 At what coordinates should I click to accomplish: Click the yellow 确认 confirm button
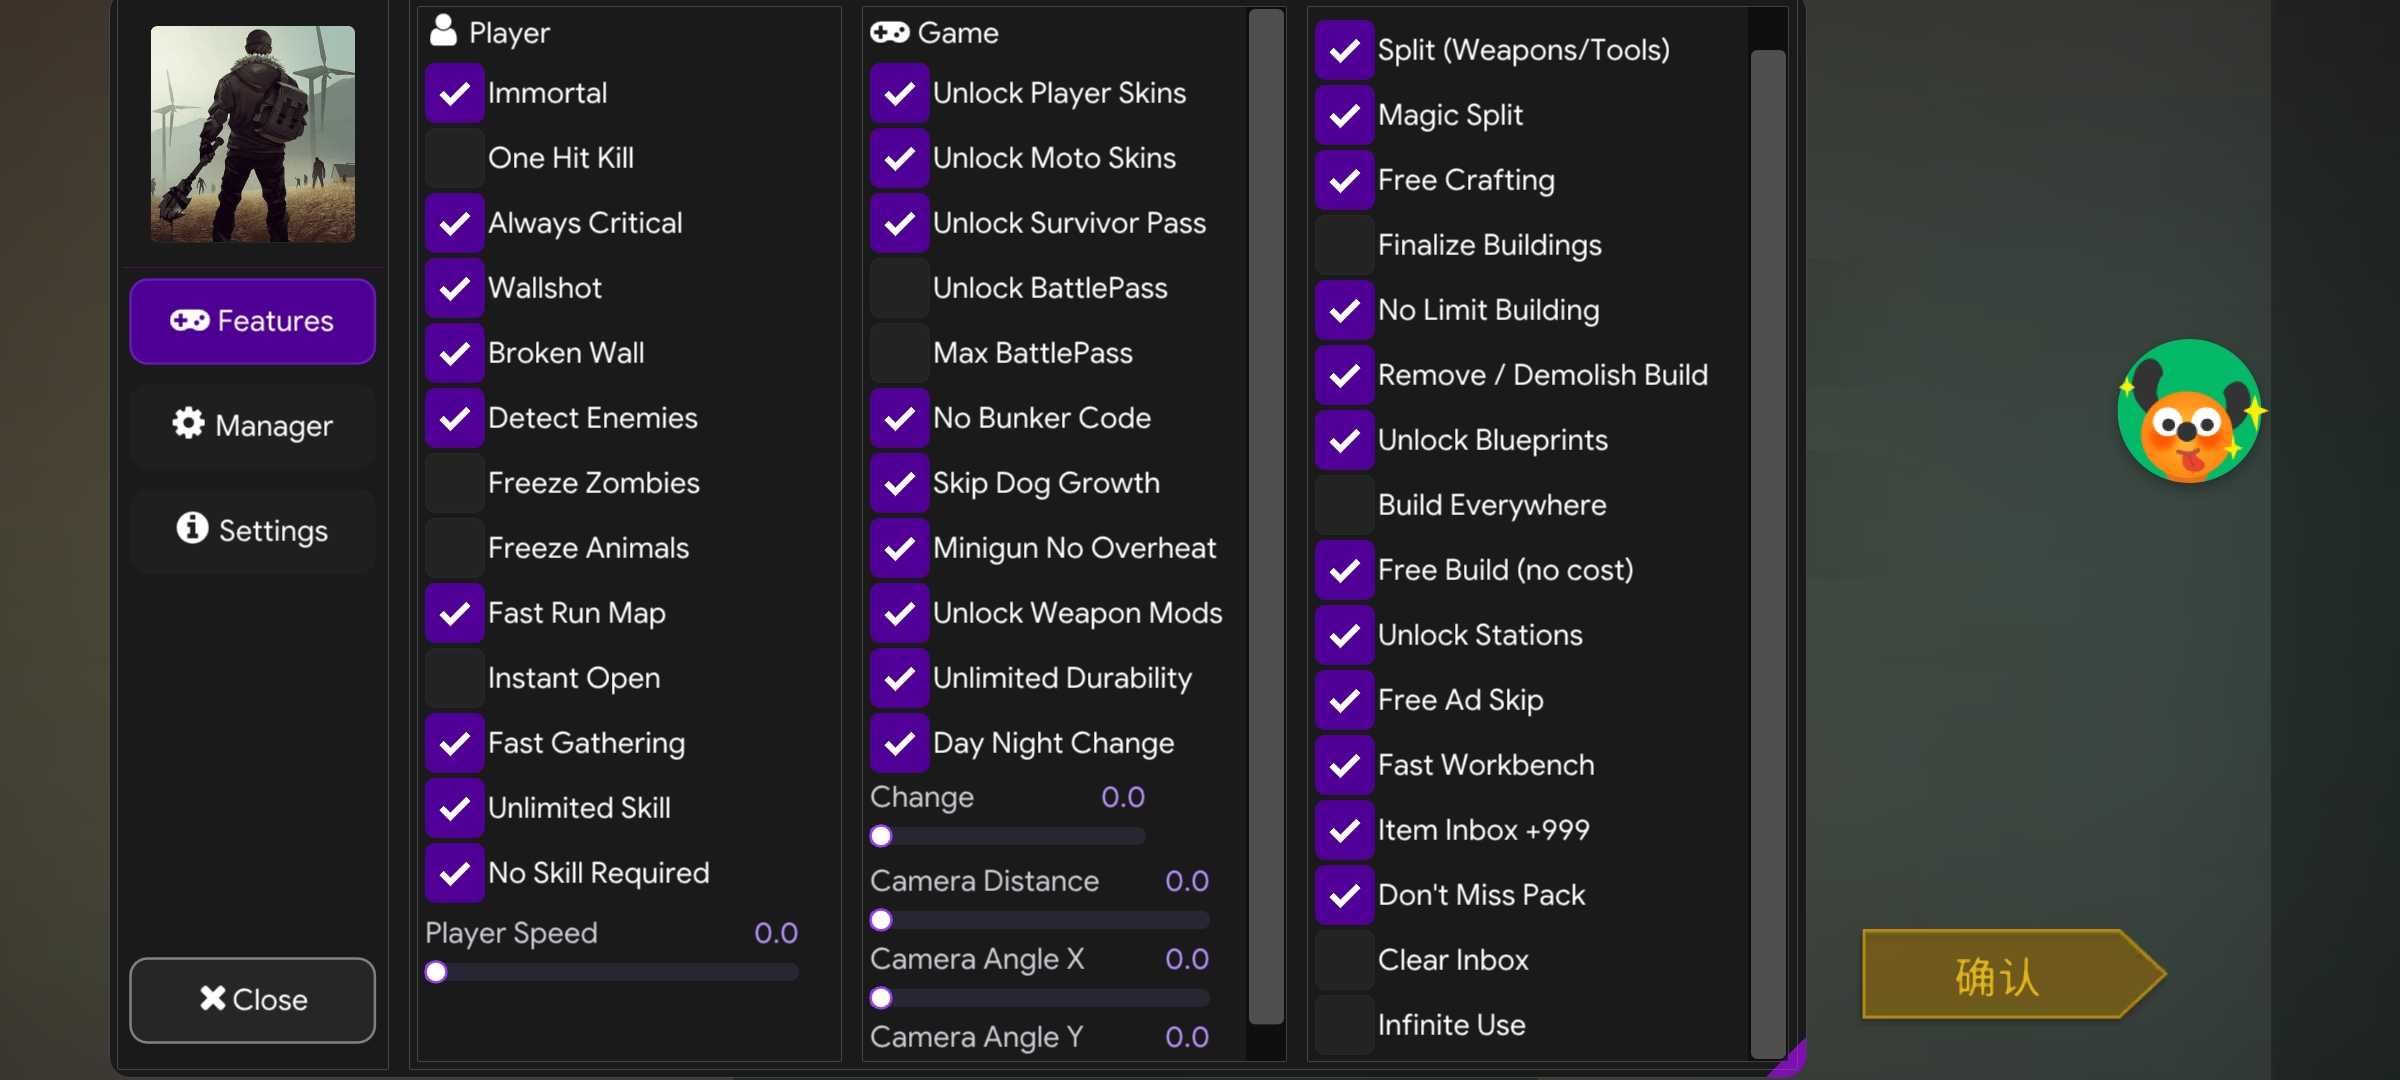[x=2012, y=975]
